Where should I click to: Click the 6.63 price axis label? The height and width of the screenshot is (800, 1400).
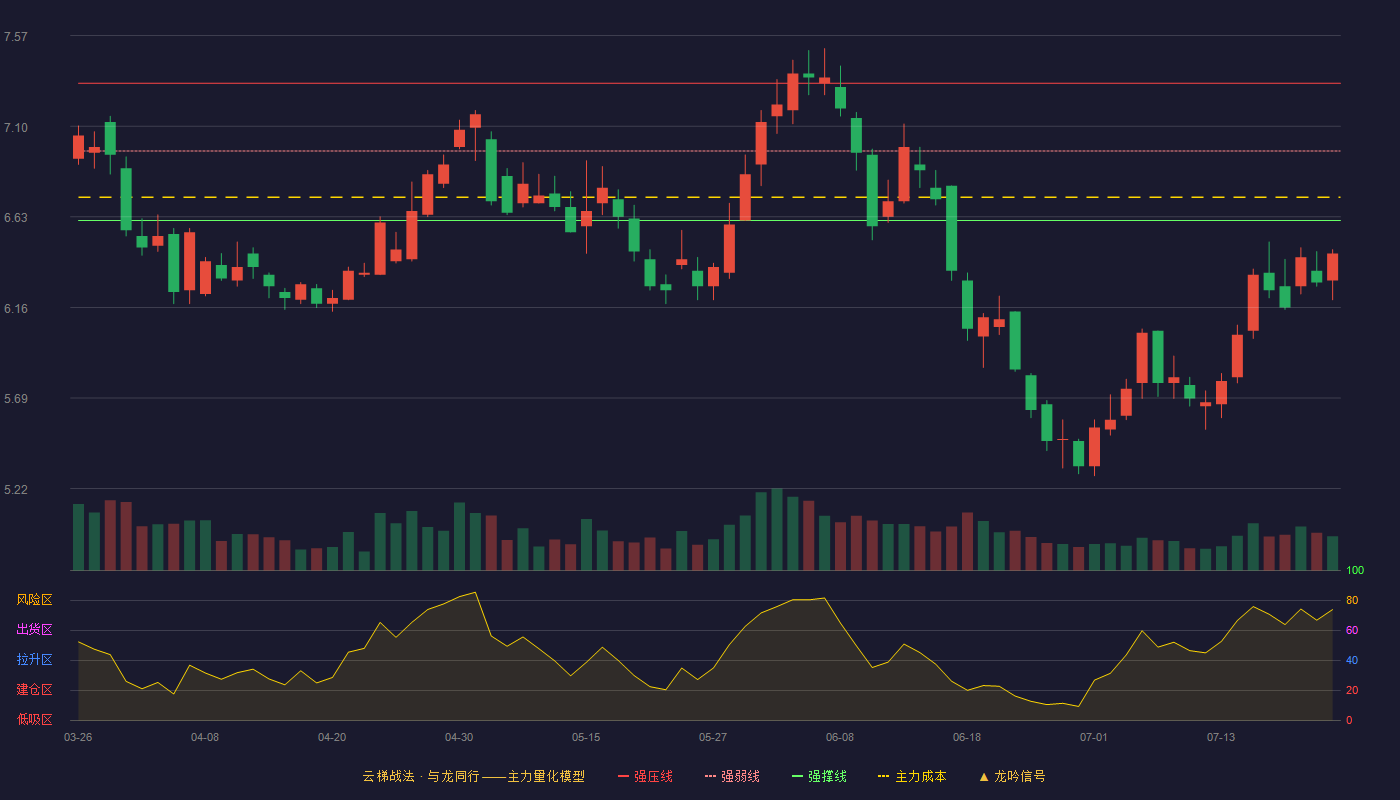16,218
